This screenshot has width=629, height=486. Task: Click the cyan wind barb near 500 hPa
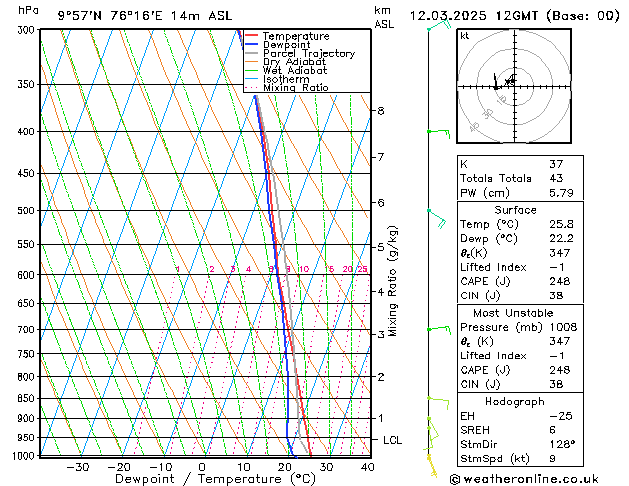pyautogui.click(x=436, y=215)
